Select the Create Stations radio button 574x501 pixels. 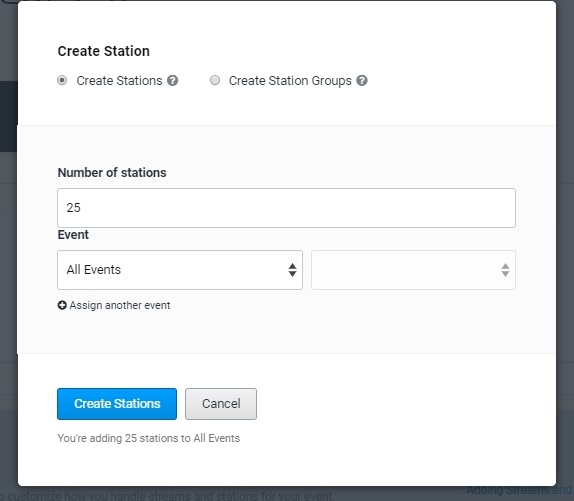[62, 80]
